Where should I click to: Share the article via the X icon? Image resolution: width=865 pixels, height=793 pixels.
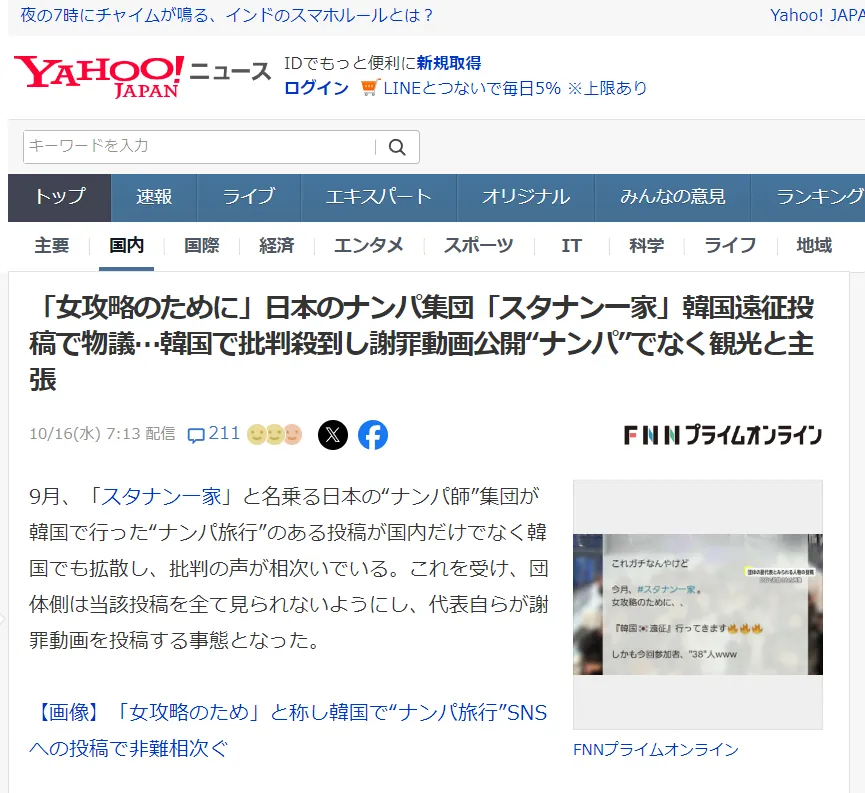pos(333,435)
